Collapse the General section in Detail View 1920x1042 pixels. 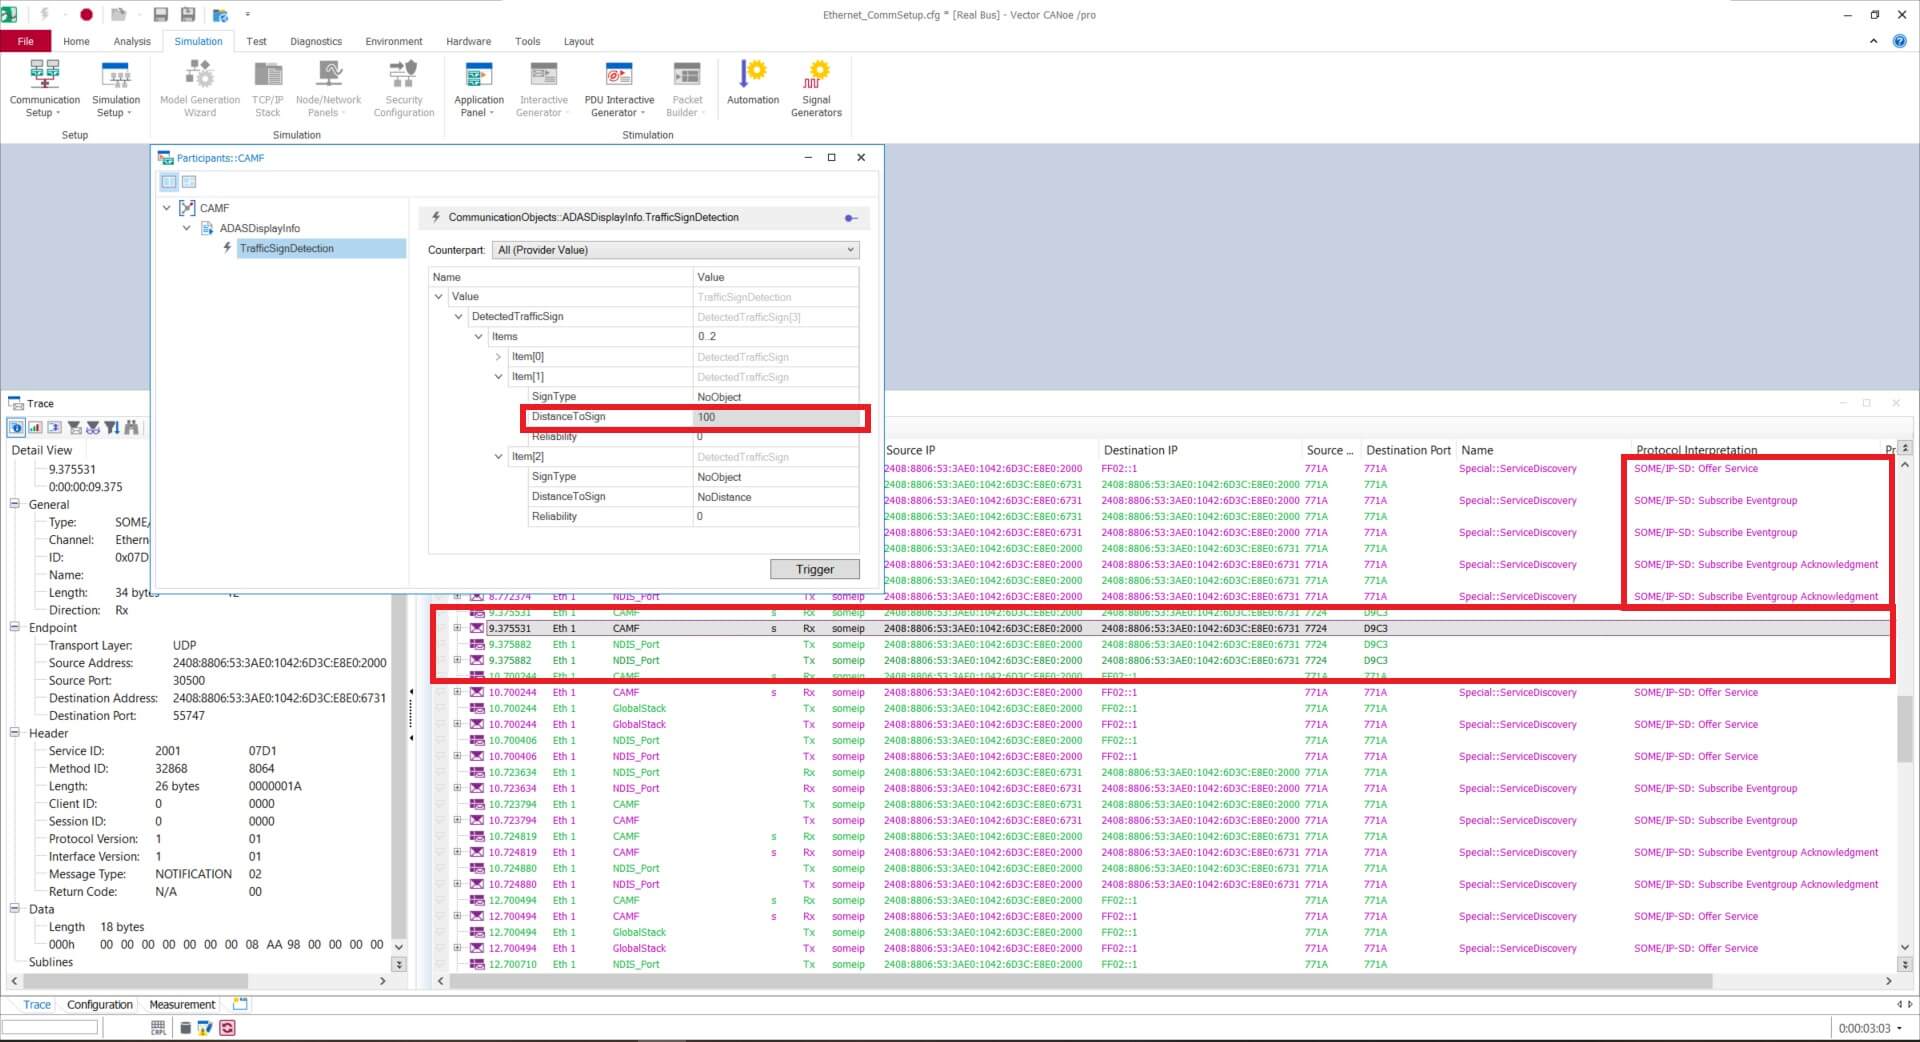pos(15,505)
